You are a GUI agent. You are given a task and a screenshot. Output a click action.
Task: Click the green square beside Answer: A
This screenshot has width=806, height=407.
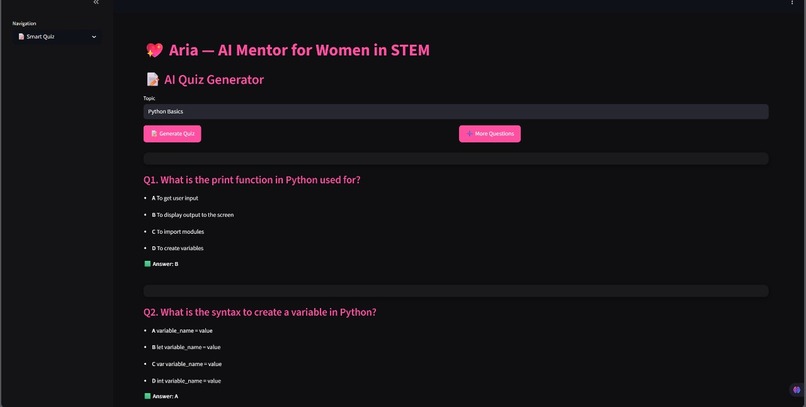click(148, 397)
